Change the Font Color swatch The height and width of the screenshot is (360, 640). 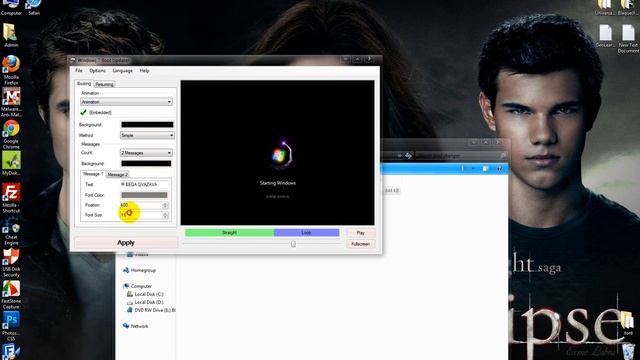[144, 195]
